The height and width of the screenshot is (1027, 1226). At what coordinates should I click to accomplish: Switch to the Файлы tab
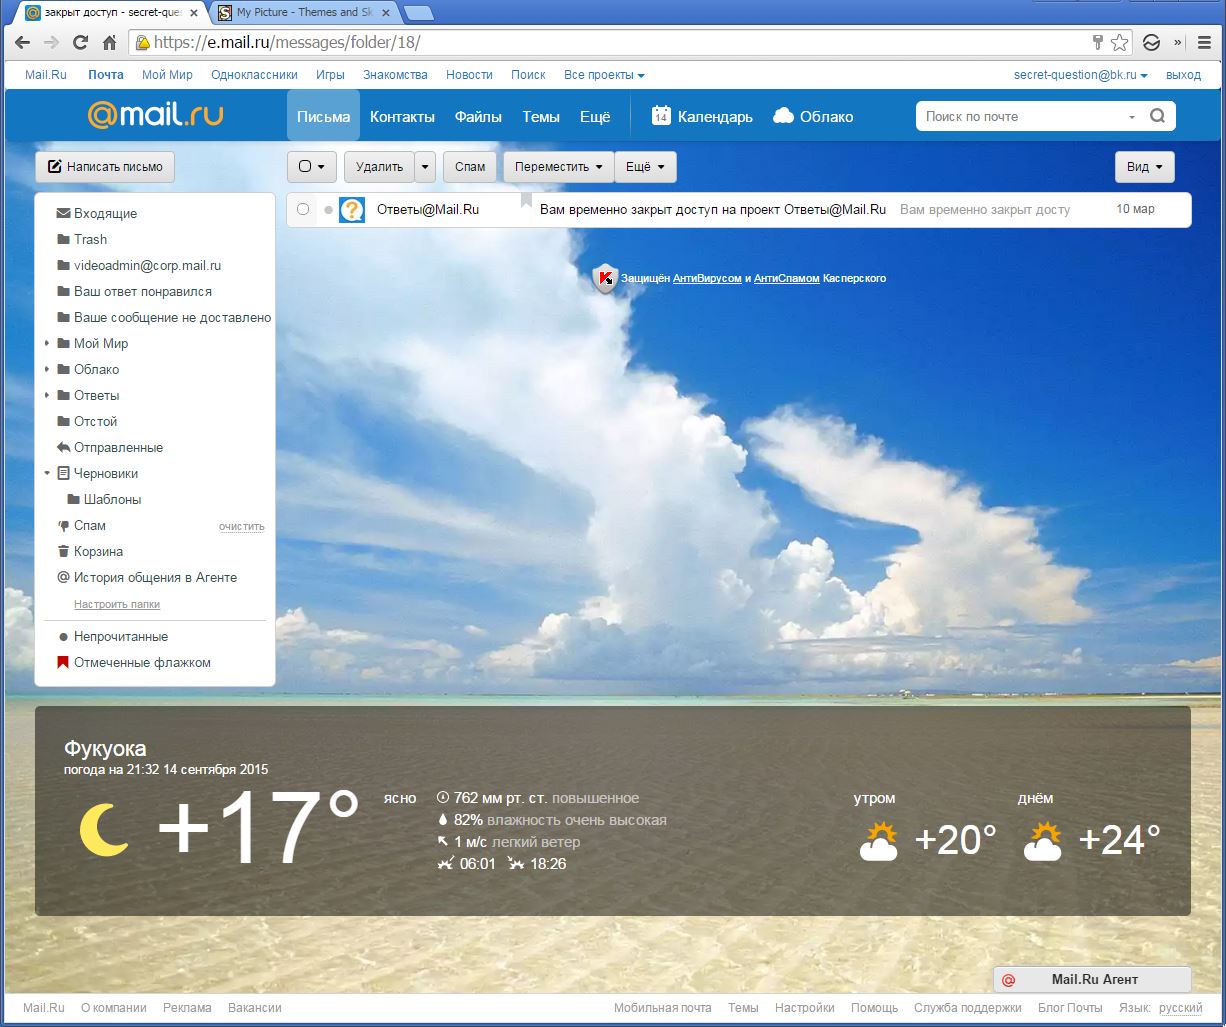[x=478, y=116]
